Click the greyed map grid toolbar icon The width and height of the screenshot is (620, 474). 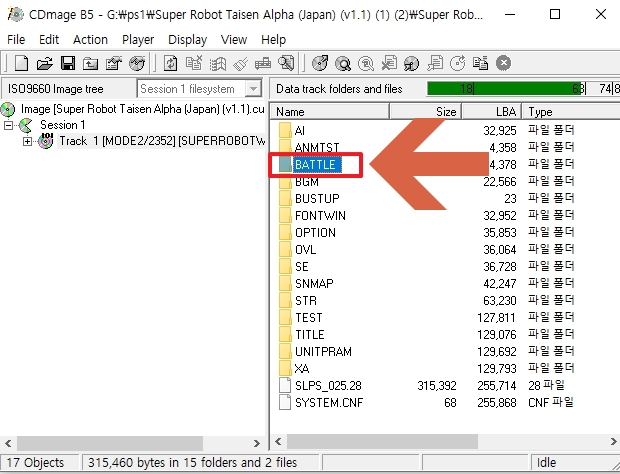pos(217,63)
